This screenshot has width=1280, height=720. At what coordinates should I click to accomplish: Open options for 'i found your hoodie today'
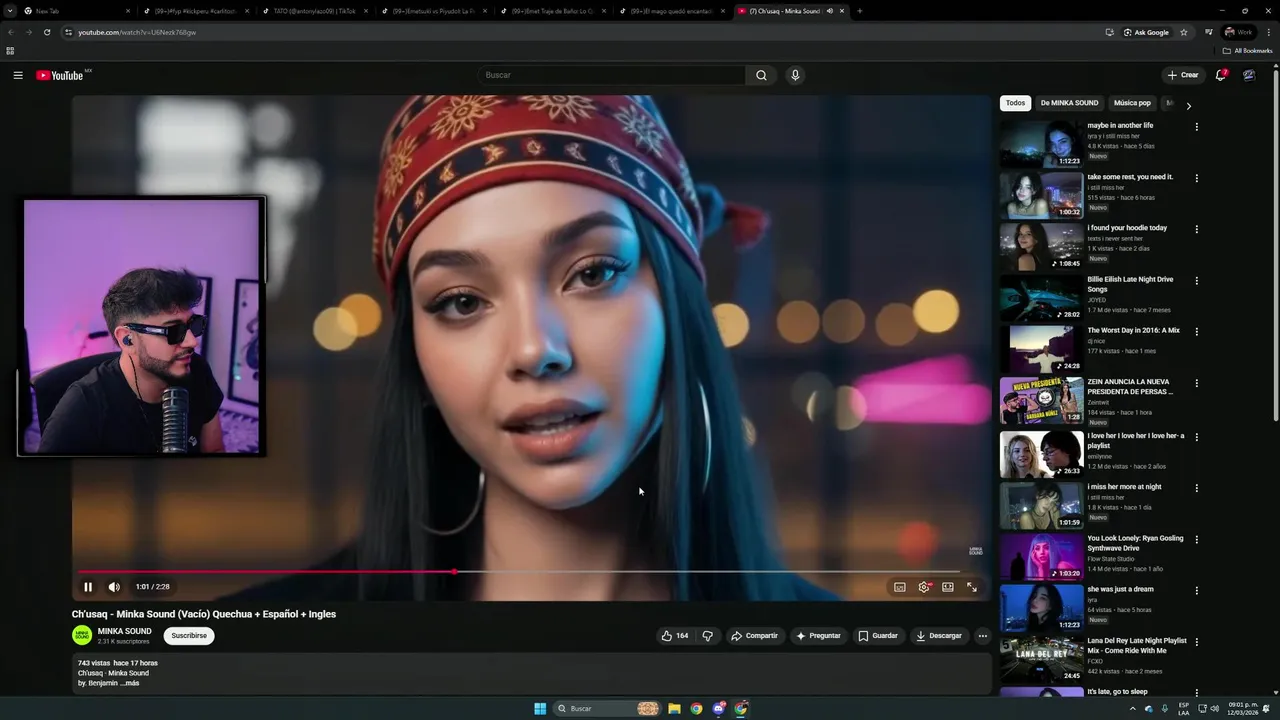tap(1196, 229)
